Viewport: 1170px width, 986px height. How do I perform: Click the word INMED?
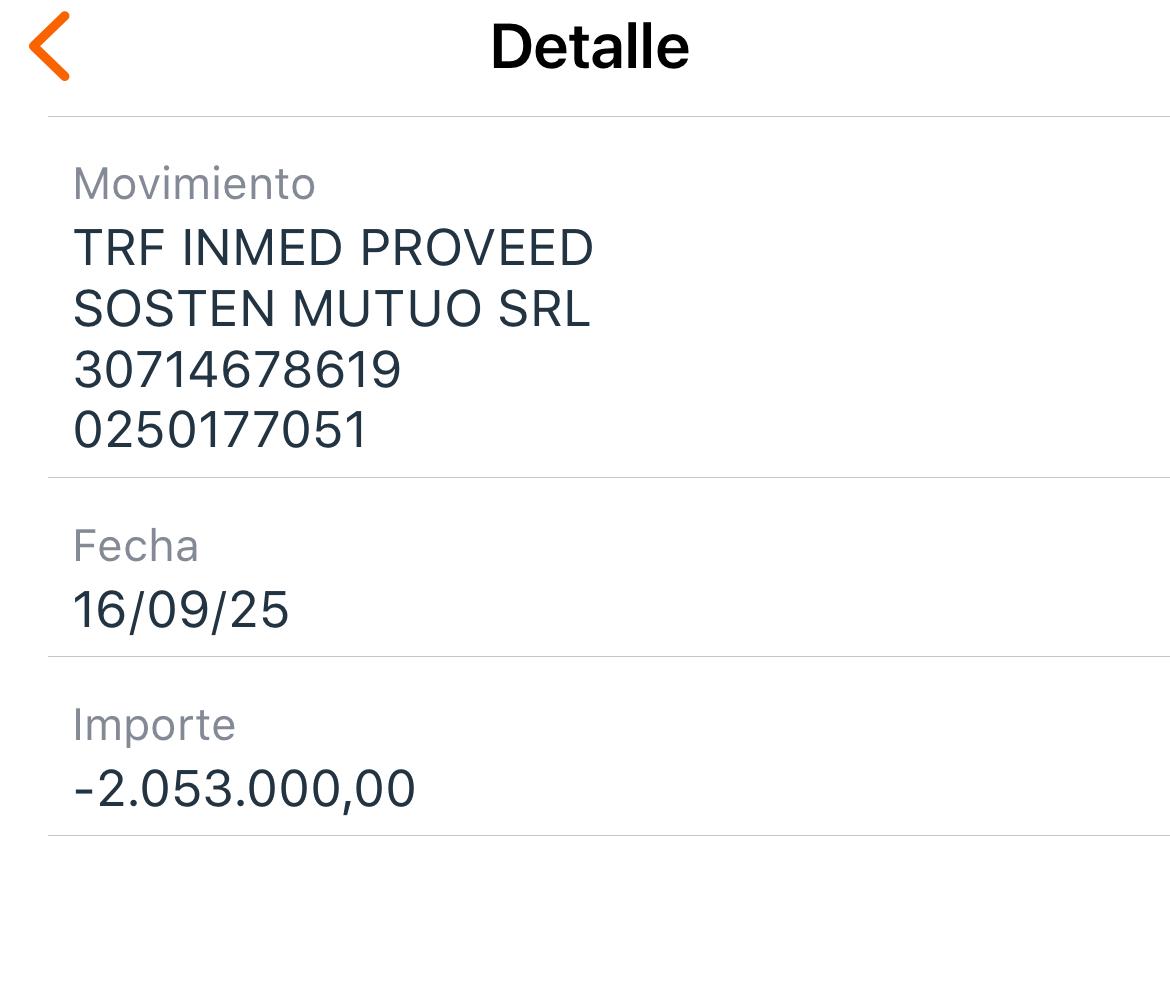(x=263, y=248)
